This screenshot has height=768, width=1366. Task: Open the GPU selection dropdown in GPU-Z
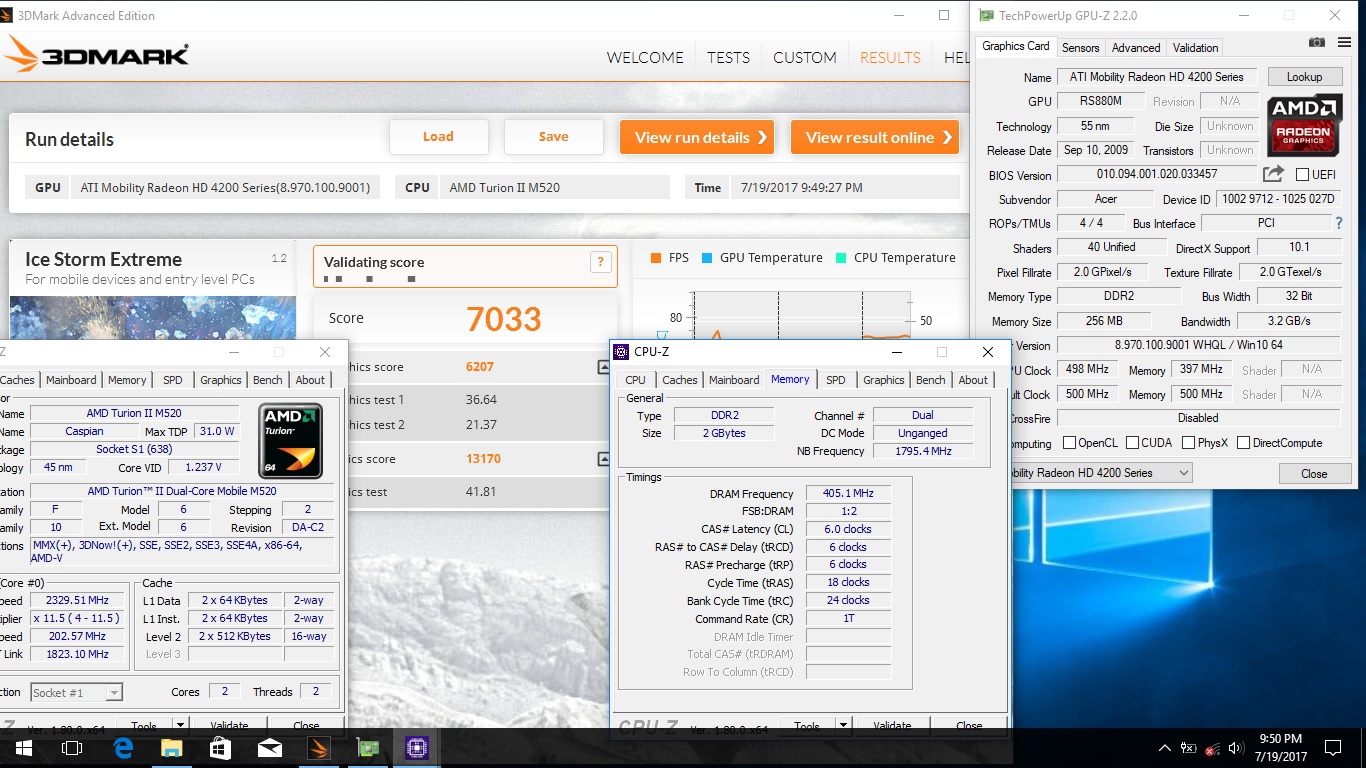pyautogui.click(x=1184, y=473)
